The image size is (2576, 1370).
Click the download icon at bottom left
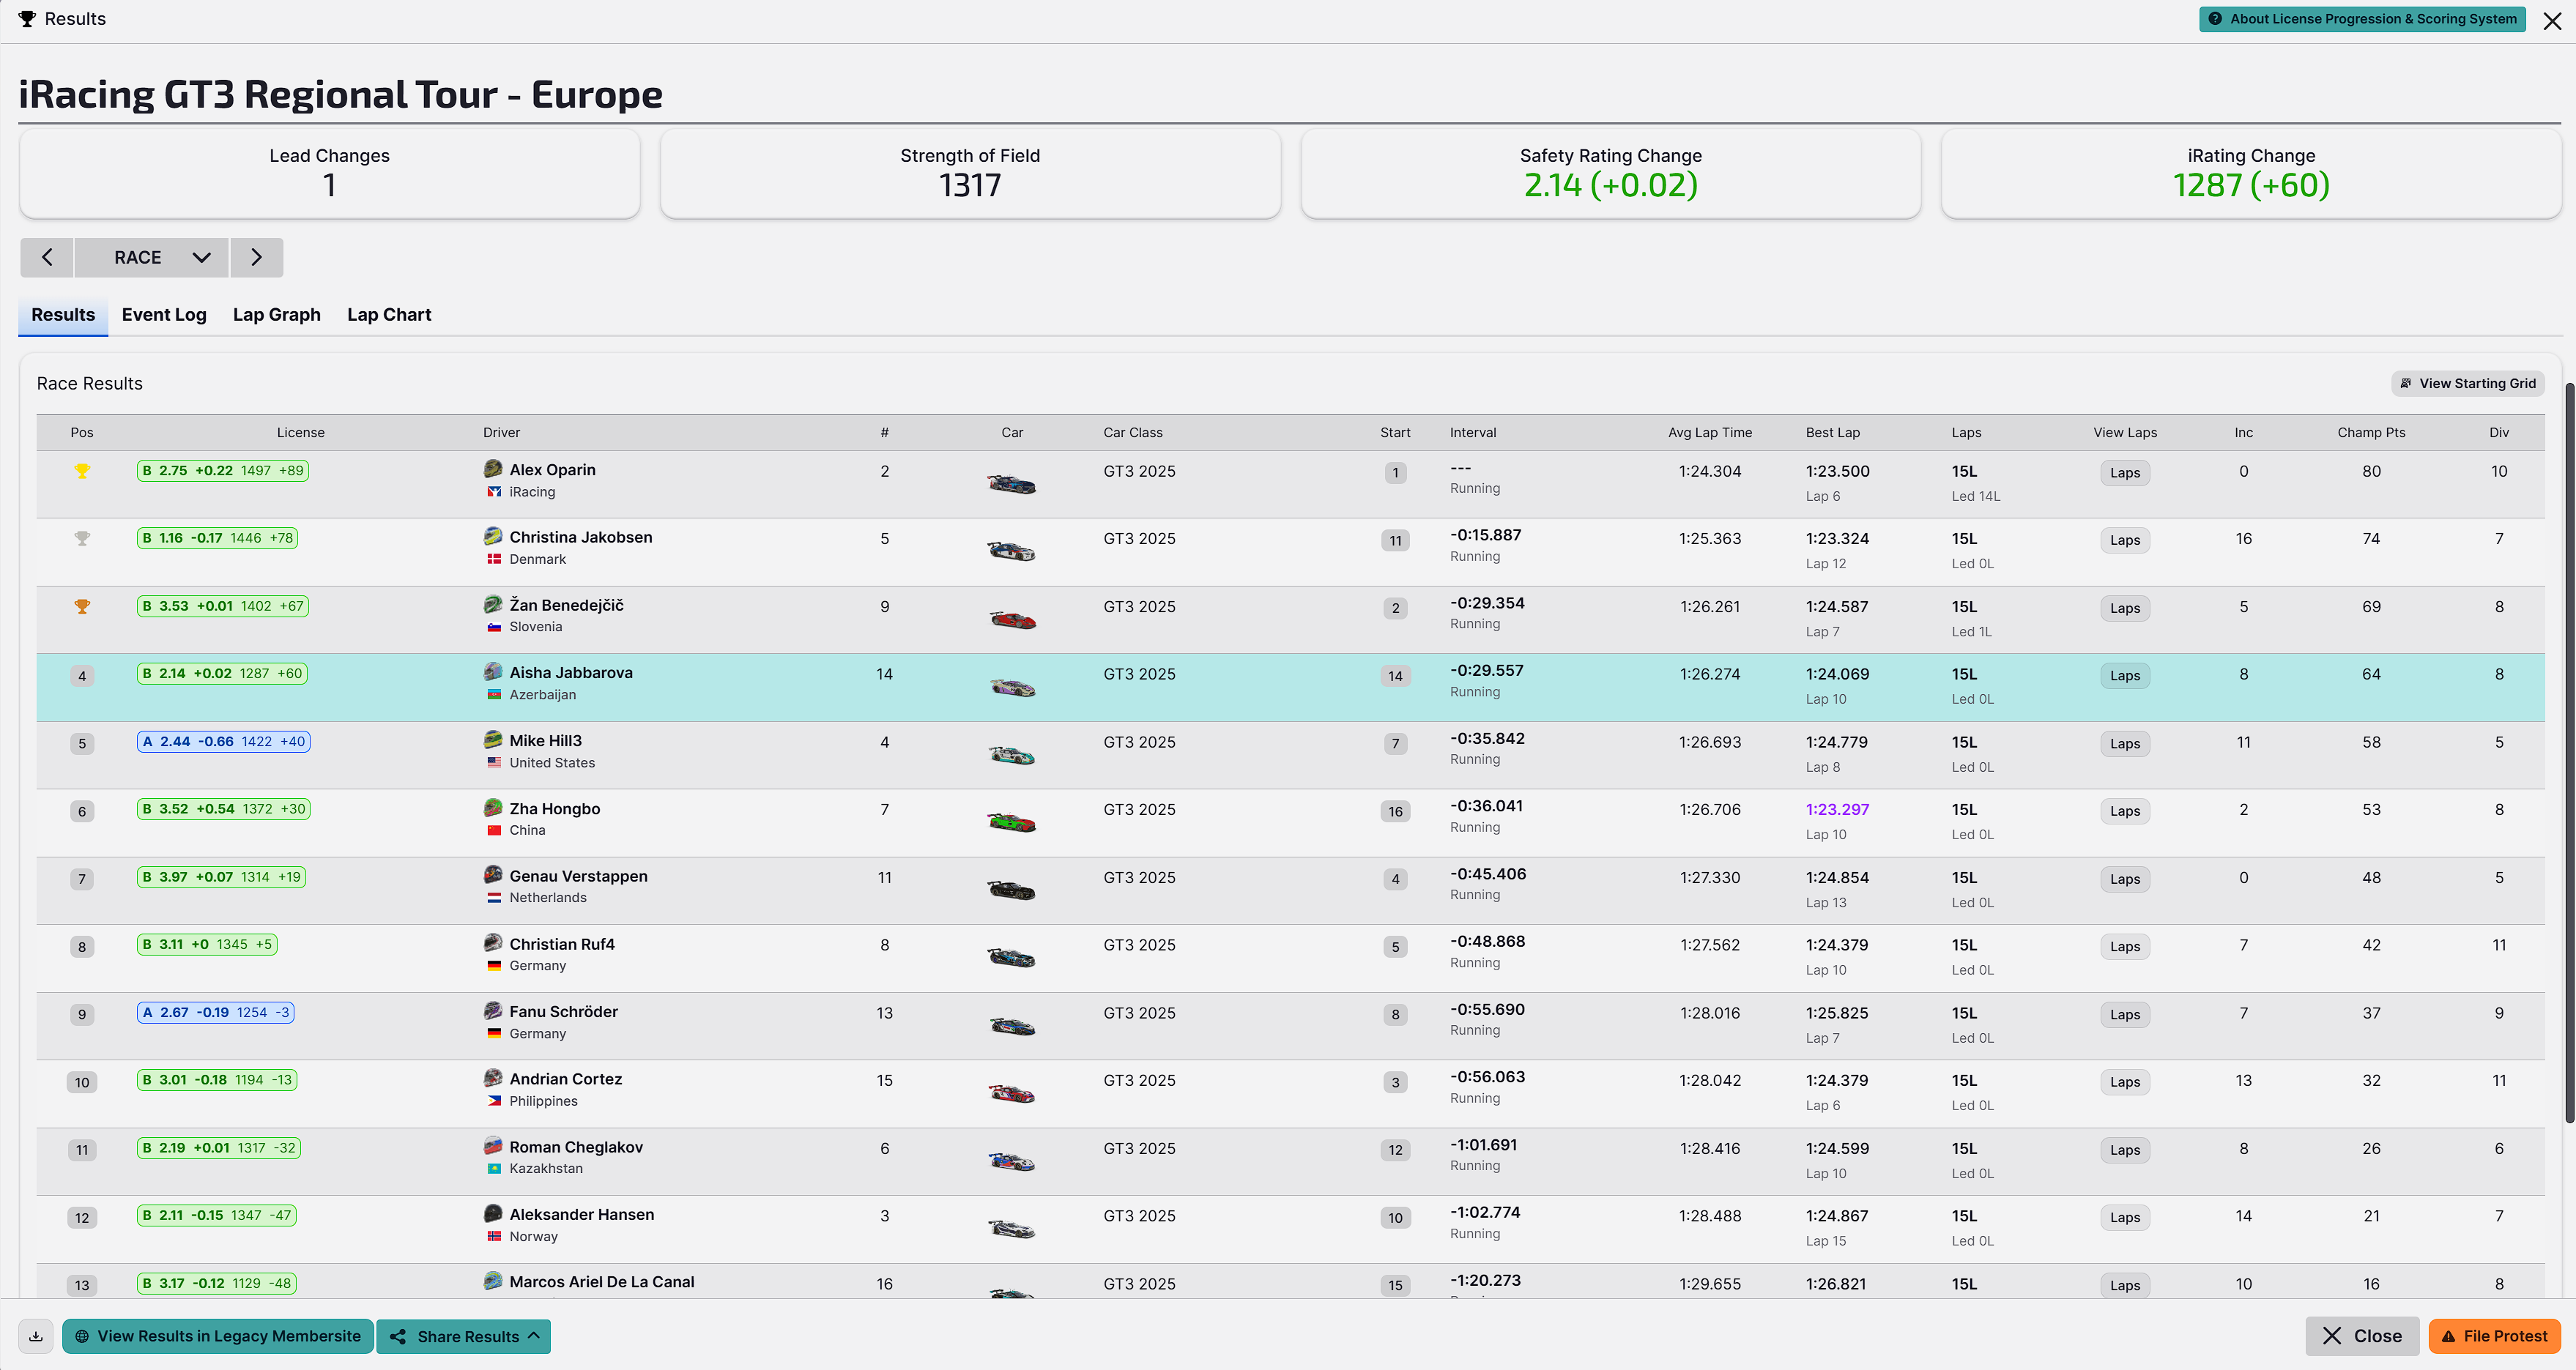tap(36, 1336)
